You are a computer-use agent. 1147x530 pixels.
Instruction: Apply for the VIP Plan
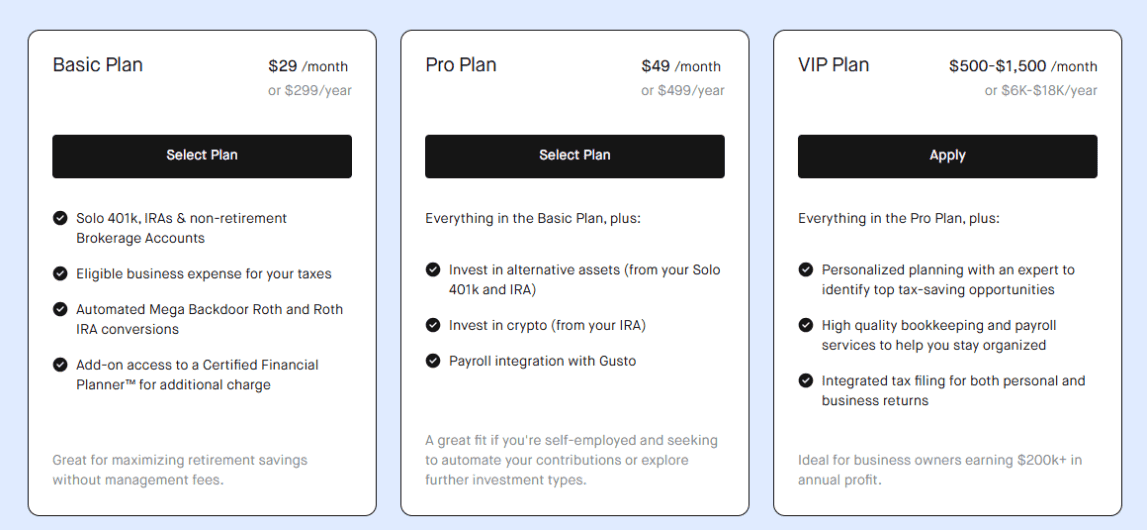(947, 156)
